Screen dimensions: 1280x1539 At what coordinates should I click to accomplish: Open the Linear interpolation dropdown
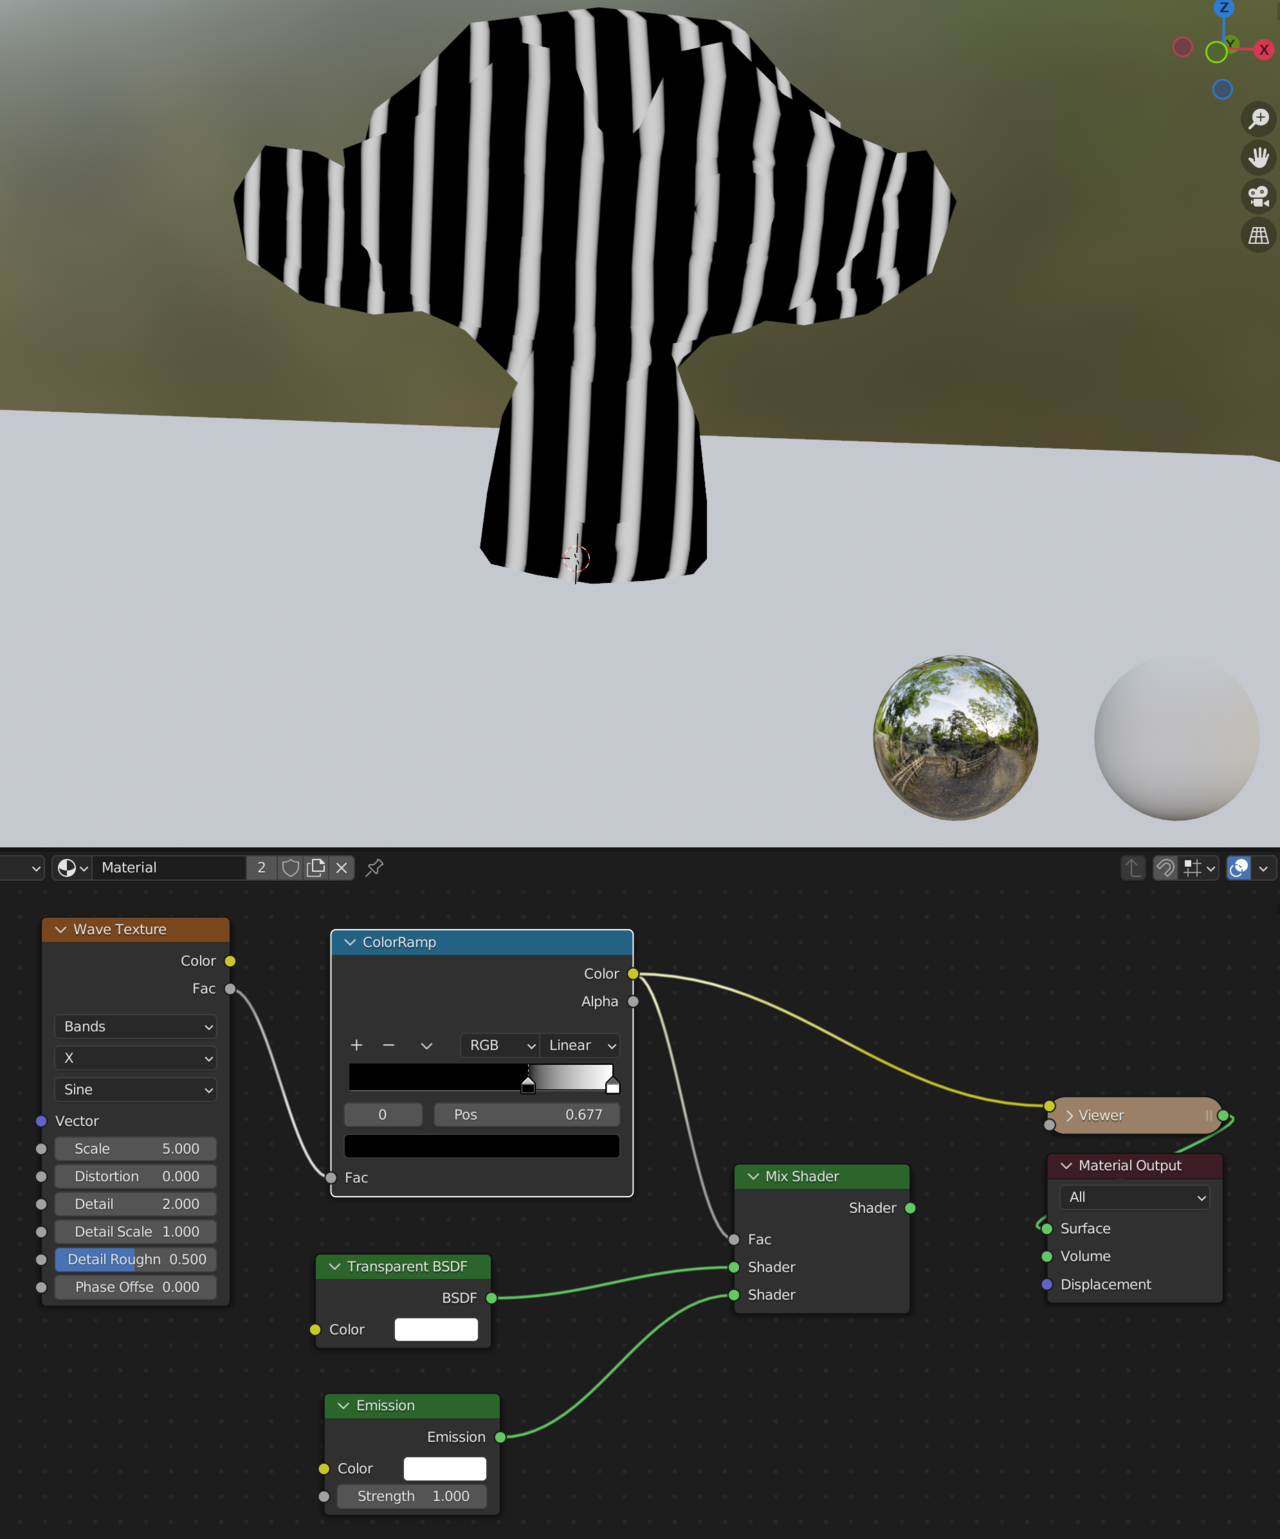tap(580, 1045)
